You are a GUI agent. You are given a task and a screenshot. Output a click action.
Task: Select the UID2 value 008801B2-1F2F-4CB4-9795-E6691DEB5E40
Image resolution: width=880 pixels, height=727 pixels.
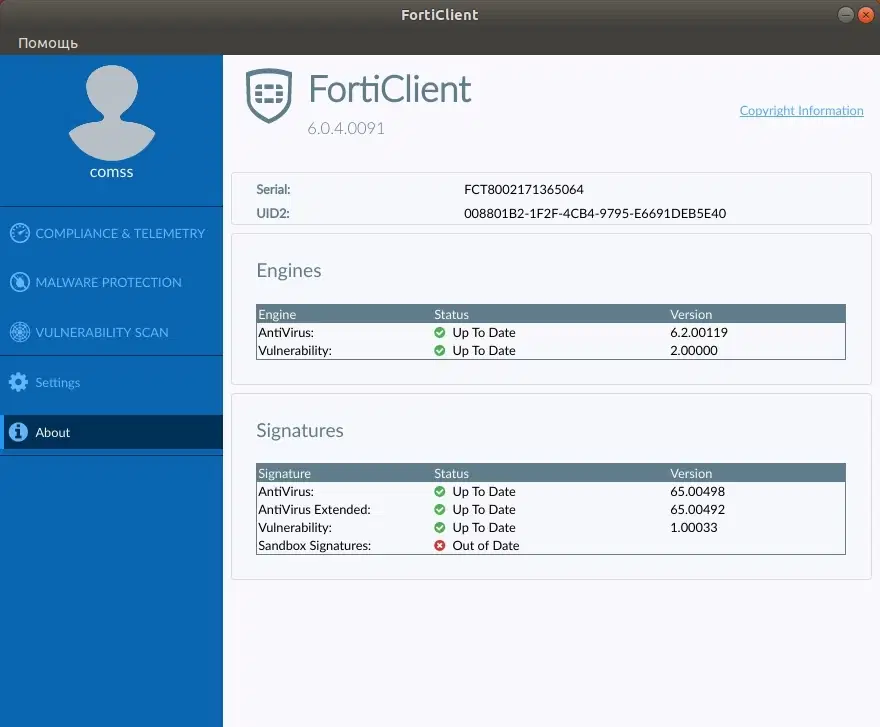coord(595,213)
